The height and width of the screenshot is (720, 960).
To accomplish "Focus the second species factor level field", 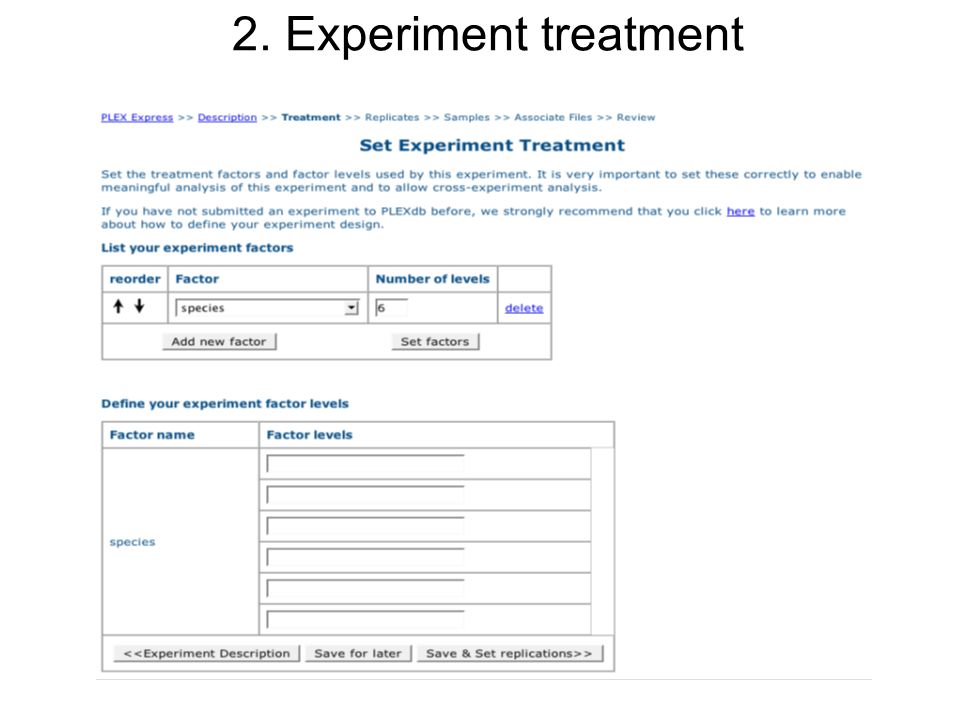I will [366, 495].
